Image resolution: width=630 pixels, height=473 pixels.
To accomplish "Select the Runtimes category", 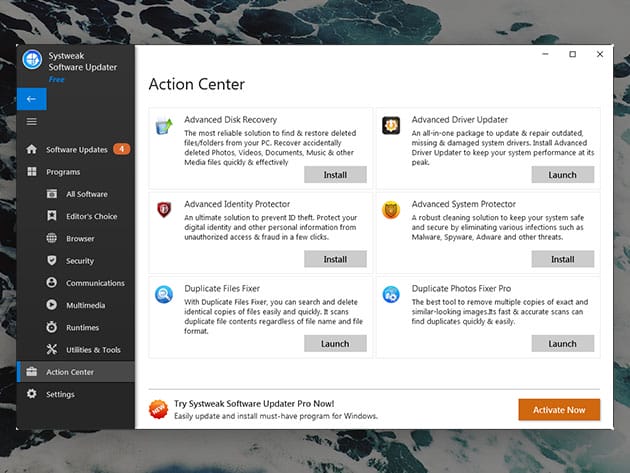I will pyautogui.click(x=76, y=328).
